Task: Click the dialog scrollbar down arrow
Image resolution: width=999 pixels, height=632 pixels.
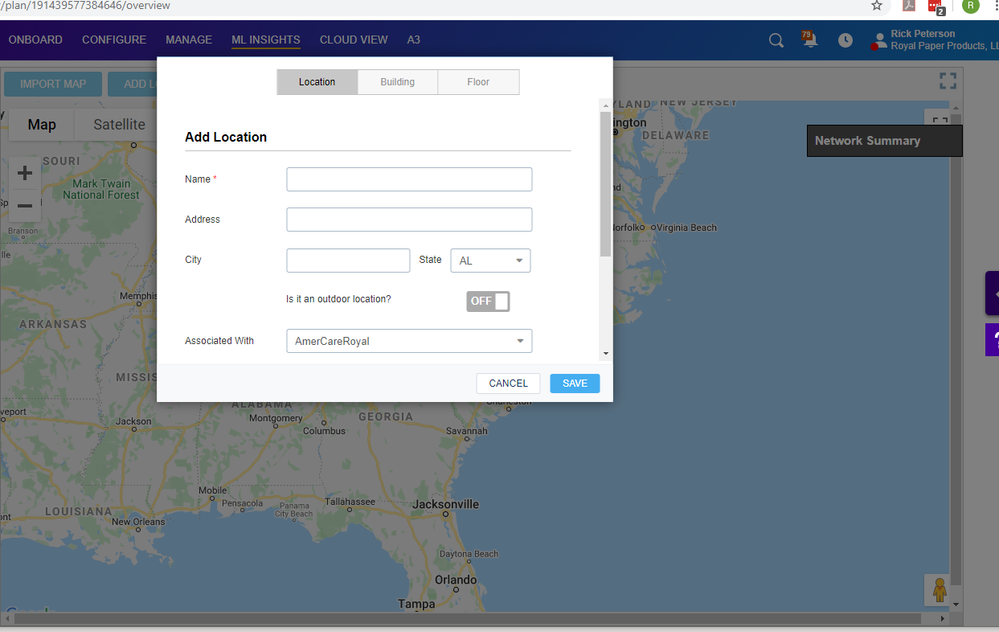Action: [x=605, y=354]
